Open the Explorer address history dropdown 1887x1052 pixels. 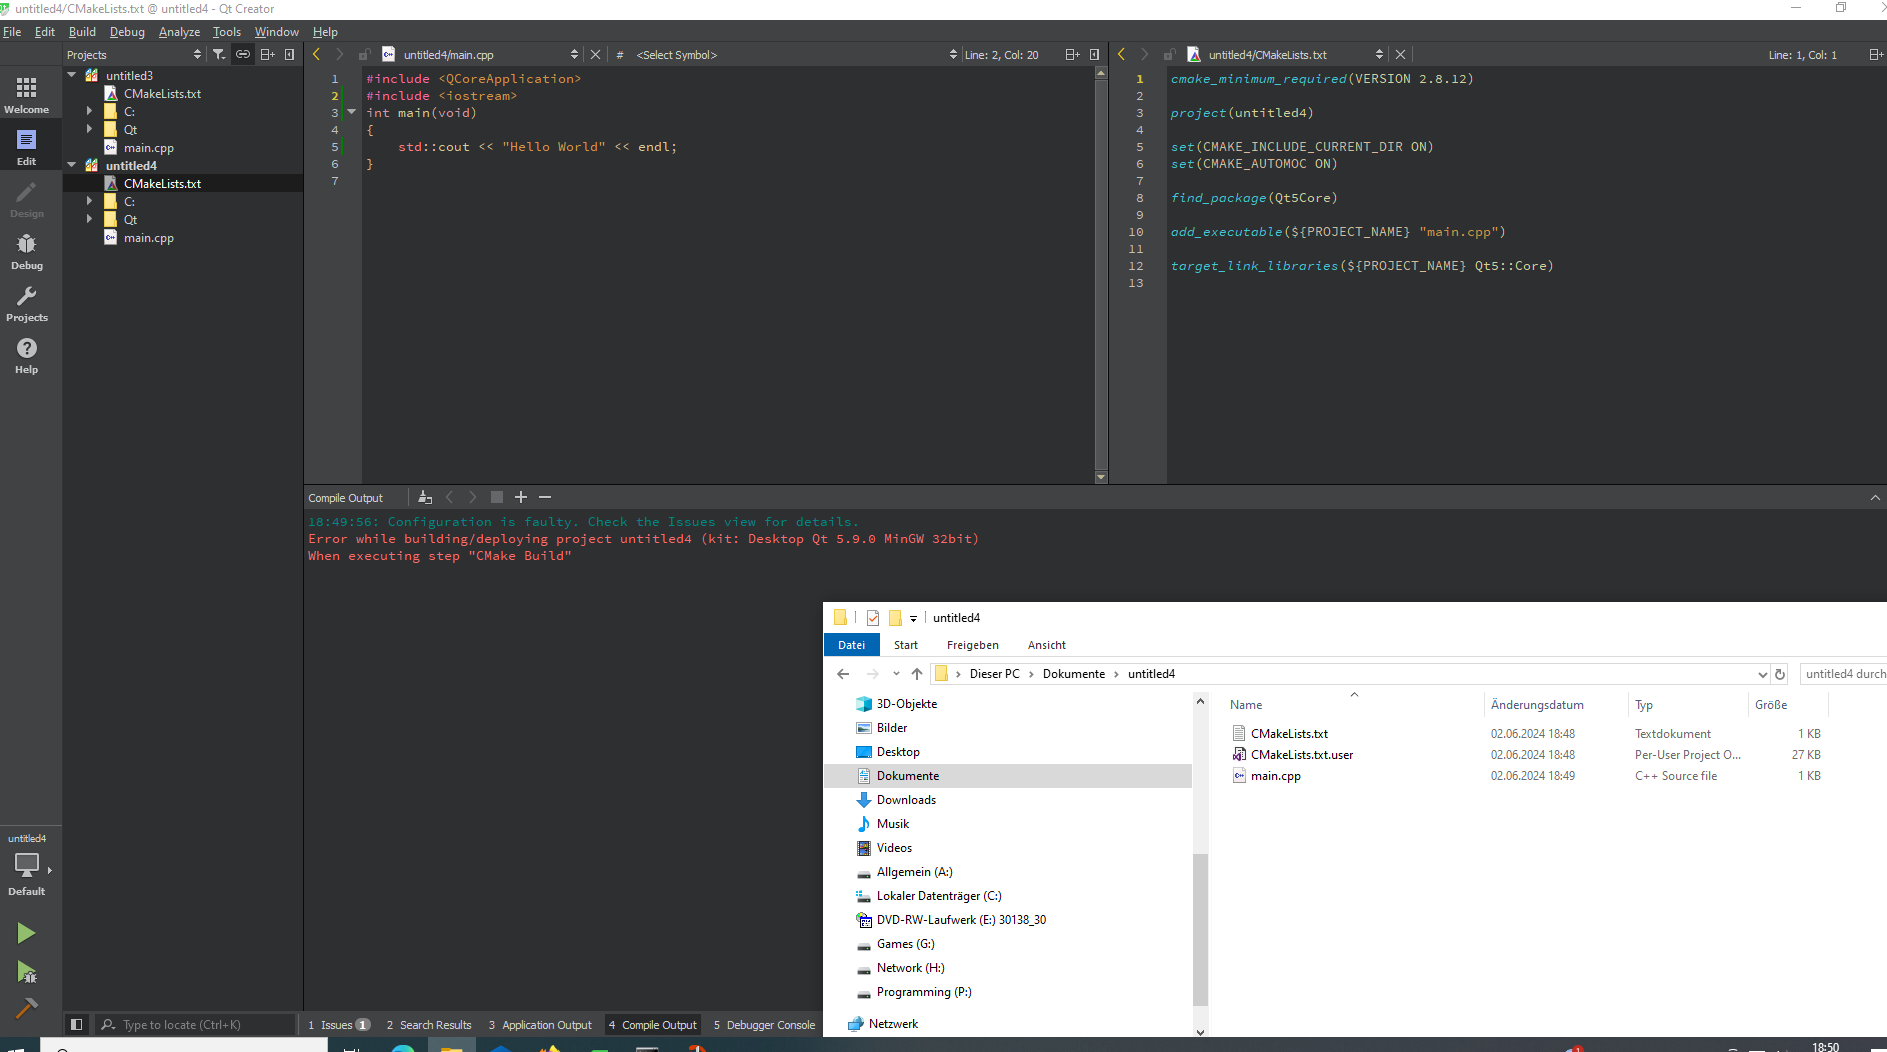(x=1762, y=674)
